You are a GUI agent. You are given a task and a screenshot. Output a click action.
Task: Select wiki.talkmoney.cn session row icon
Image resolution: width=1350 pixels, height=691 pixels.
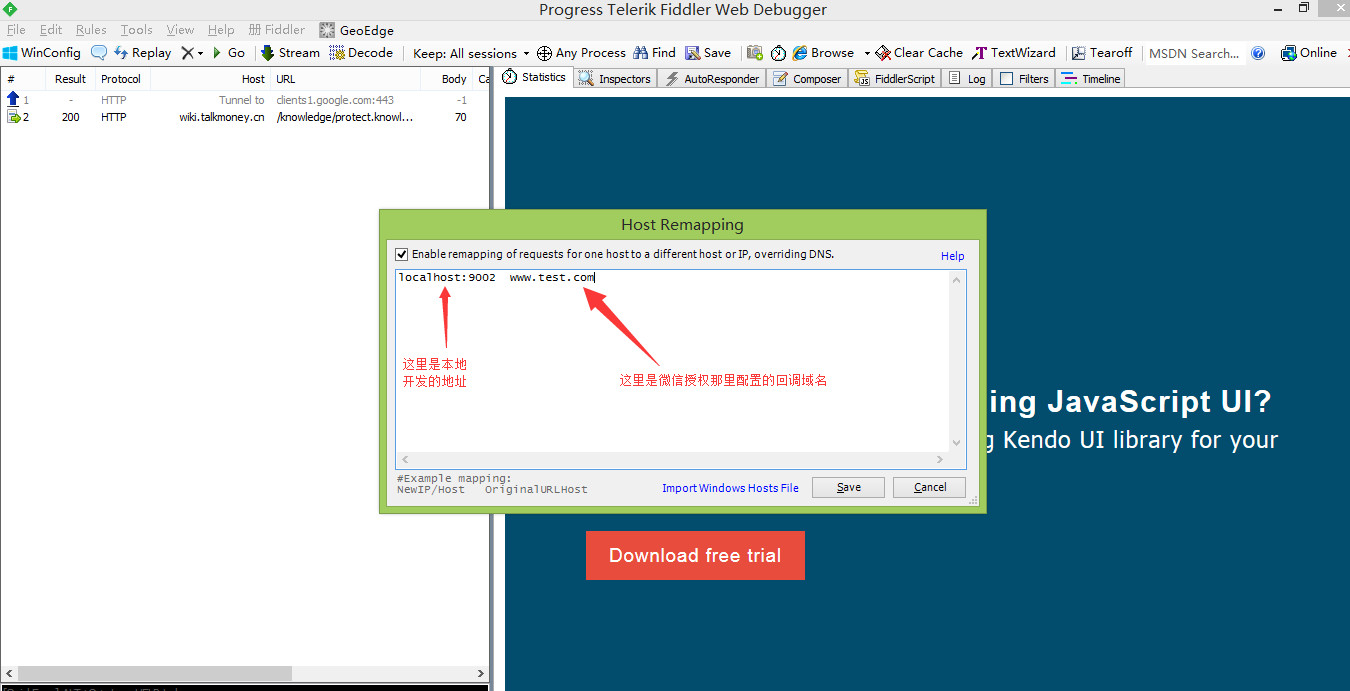pyautogui.click(x=13, y=117)
